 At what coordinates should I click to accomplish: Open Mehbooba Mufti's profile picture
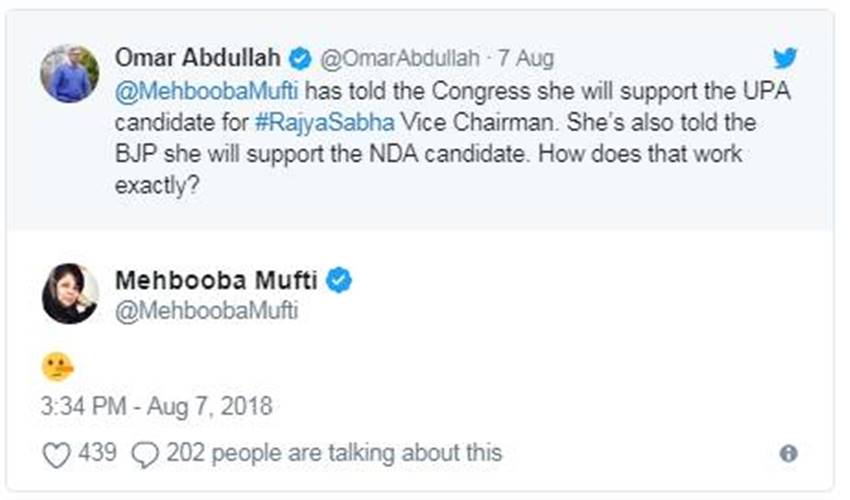click(69, 294)
